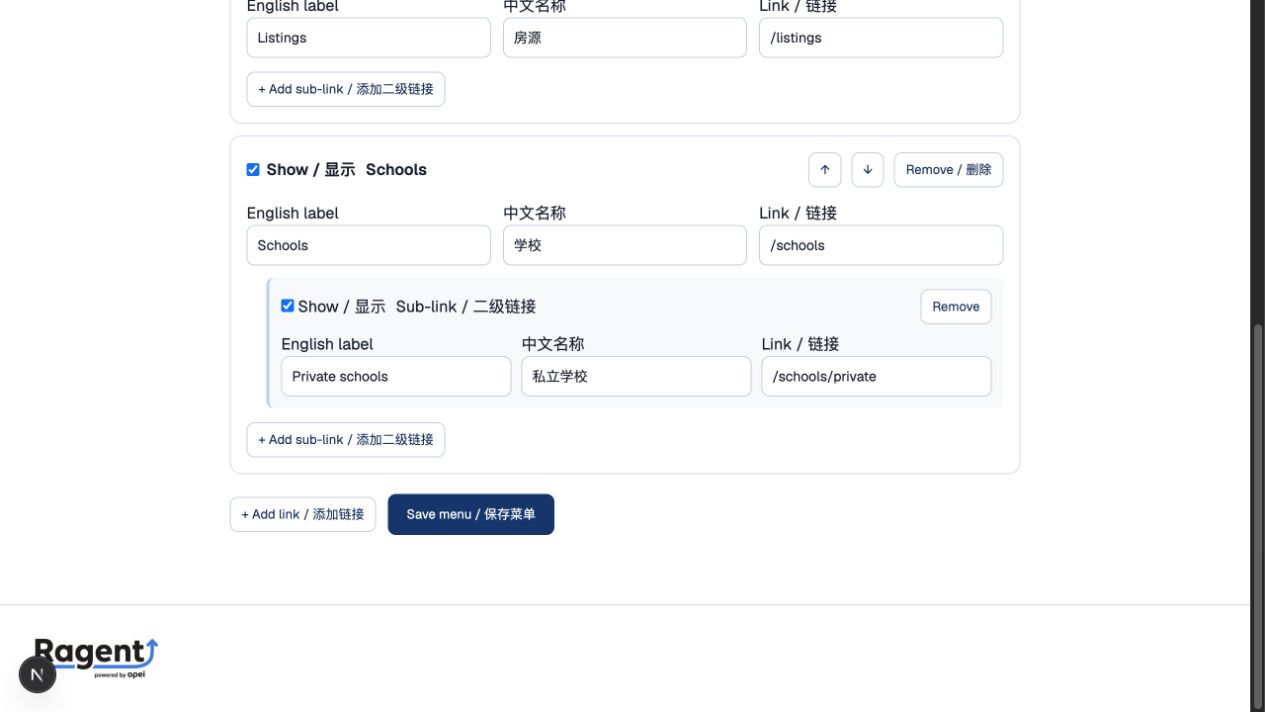Image resolution: width=1265 pixels, height=712 pixels.
Task: Add sub-link under Listings item
Action: click(346, 89)
